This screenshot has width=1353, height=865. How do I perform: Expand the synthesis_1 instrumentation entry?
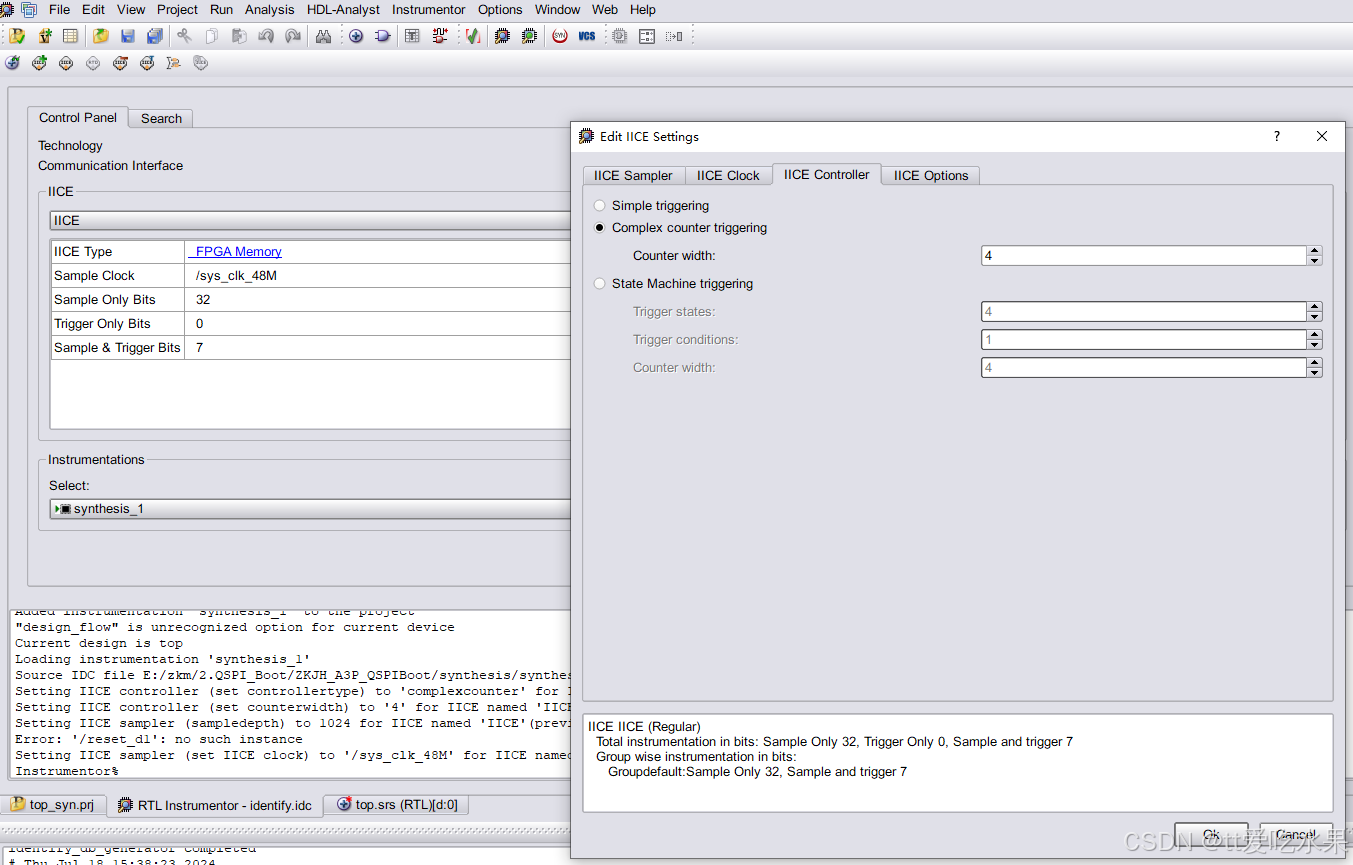click(x=58, y=508)
